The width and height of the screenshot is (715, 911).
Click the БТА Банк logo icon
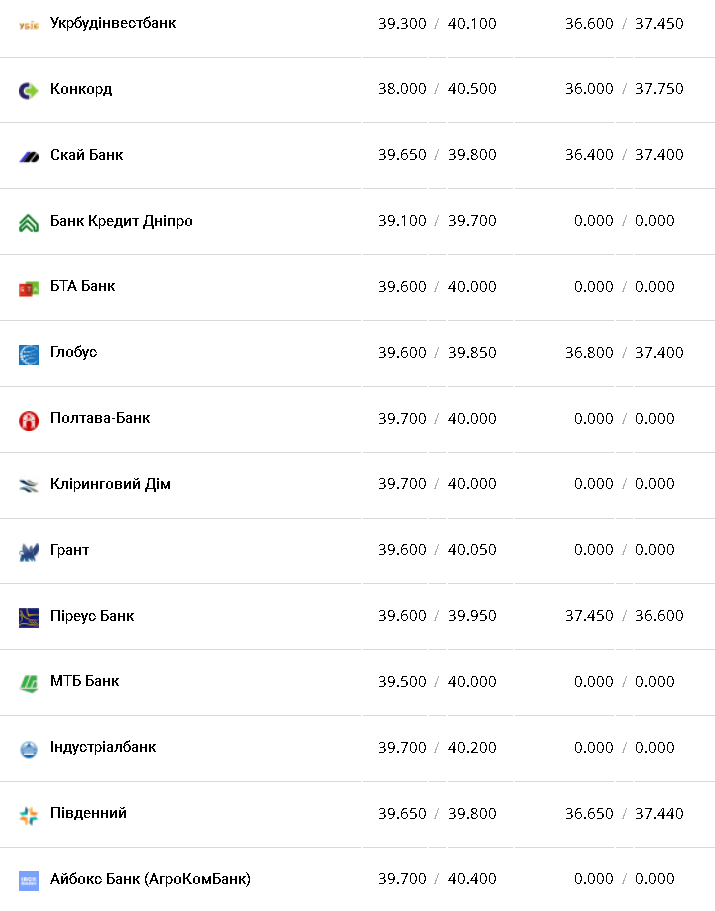(x=29, y=288)
